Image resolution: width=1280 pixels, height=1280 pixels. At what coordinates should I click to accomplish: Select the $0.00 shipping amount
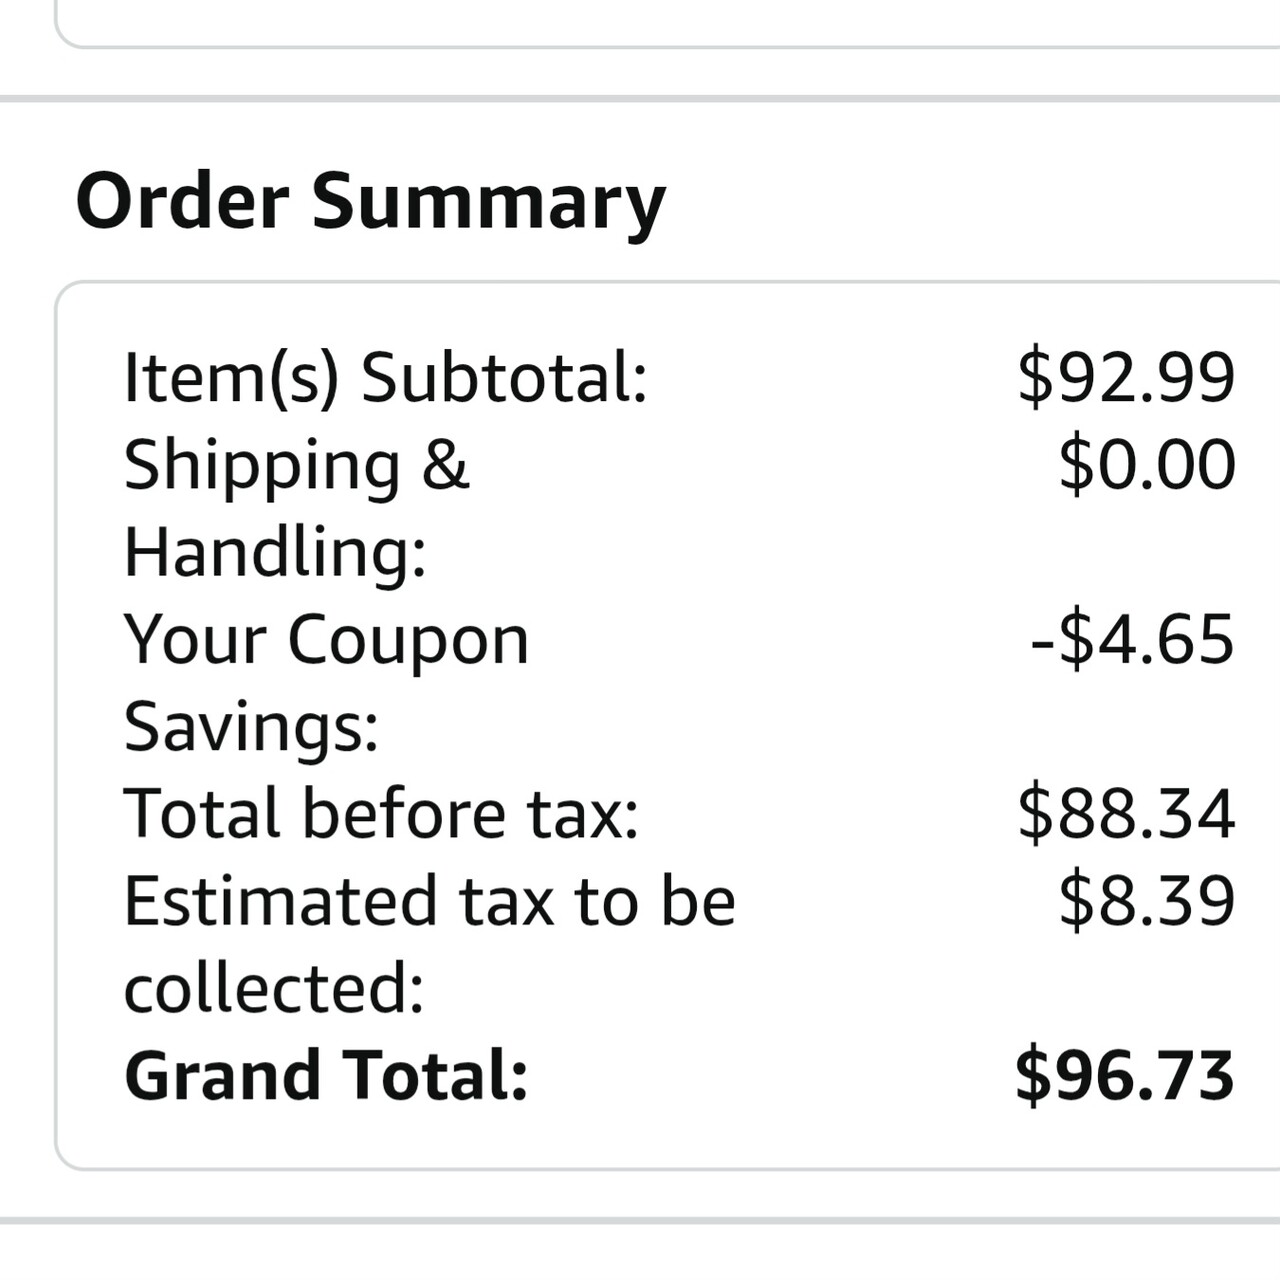point(1147,466)
